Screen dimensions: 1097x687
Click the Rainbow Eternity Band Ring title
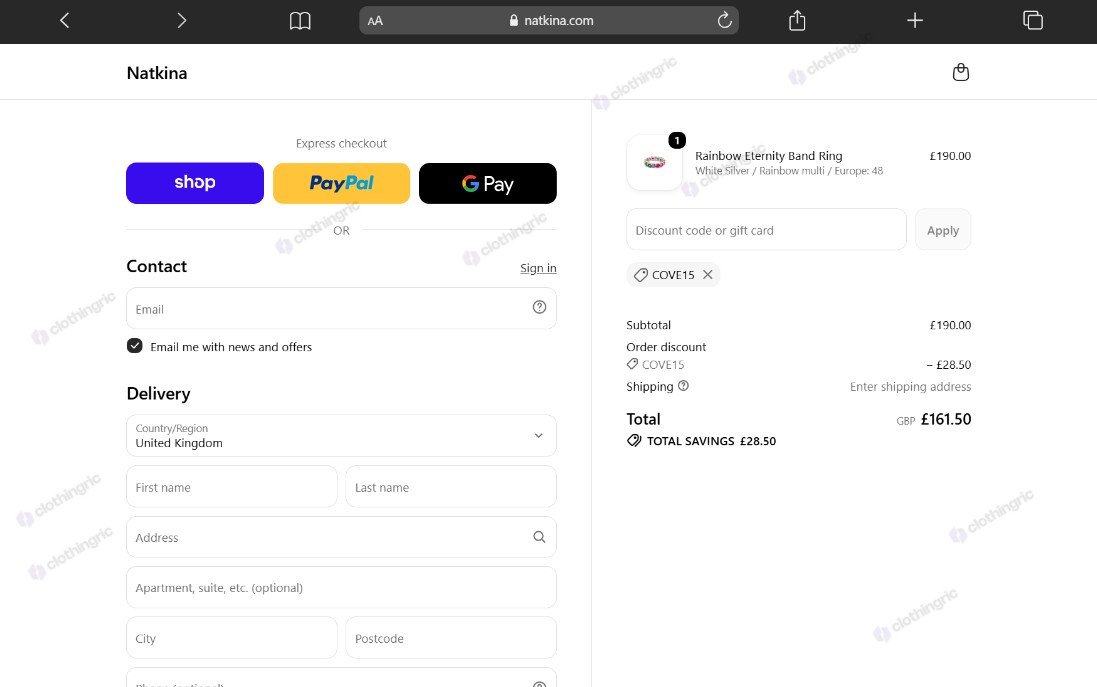click(768, 156)
